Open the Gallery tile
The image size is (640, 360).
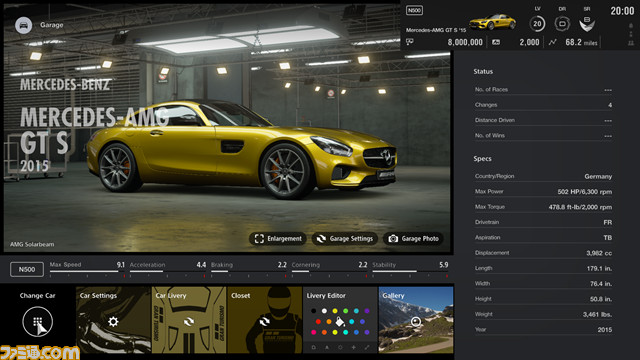[416, 320]
